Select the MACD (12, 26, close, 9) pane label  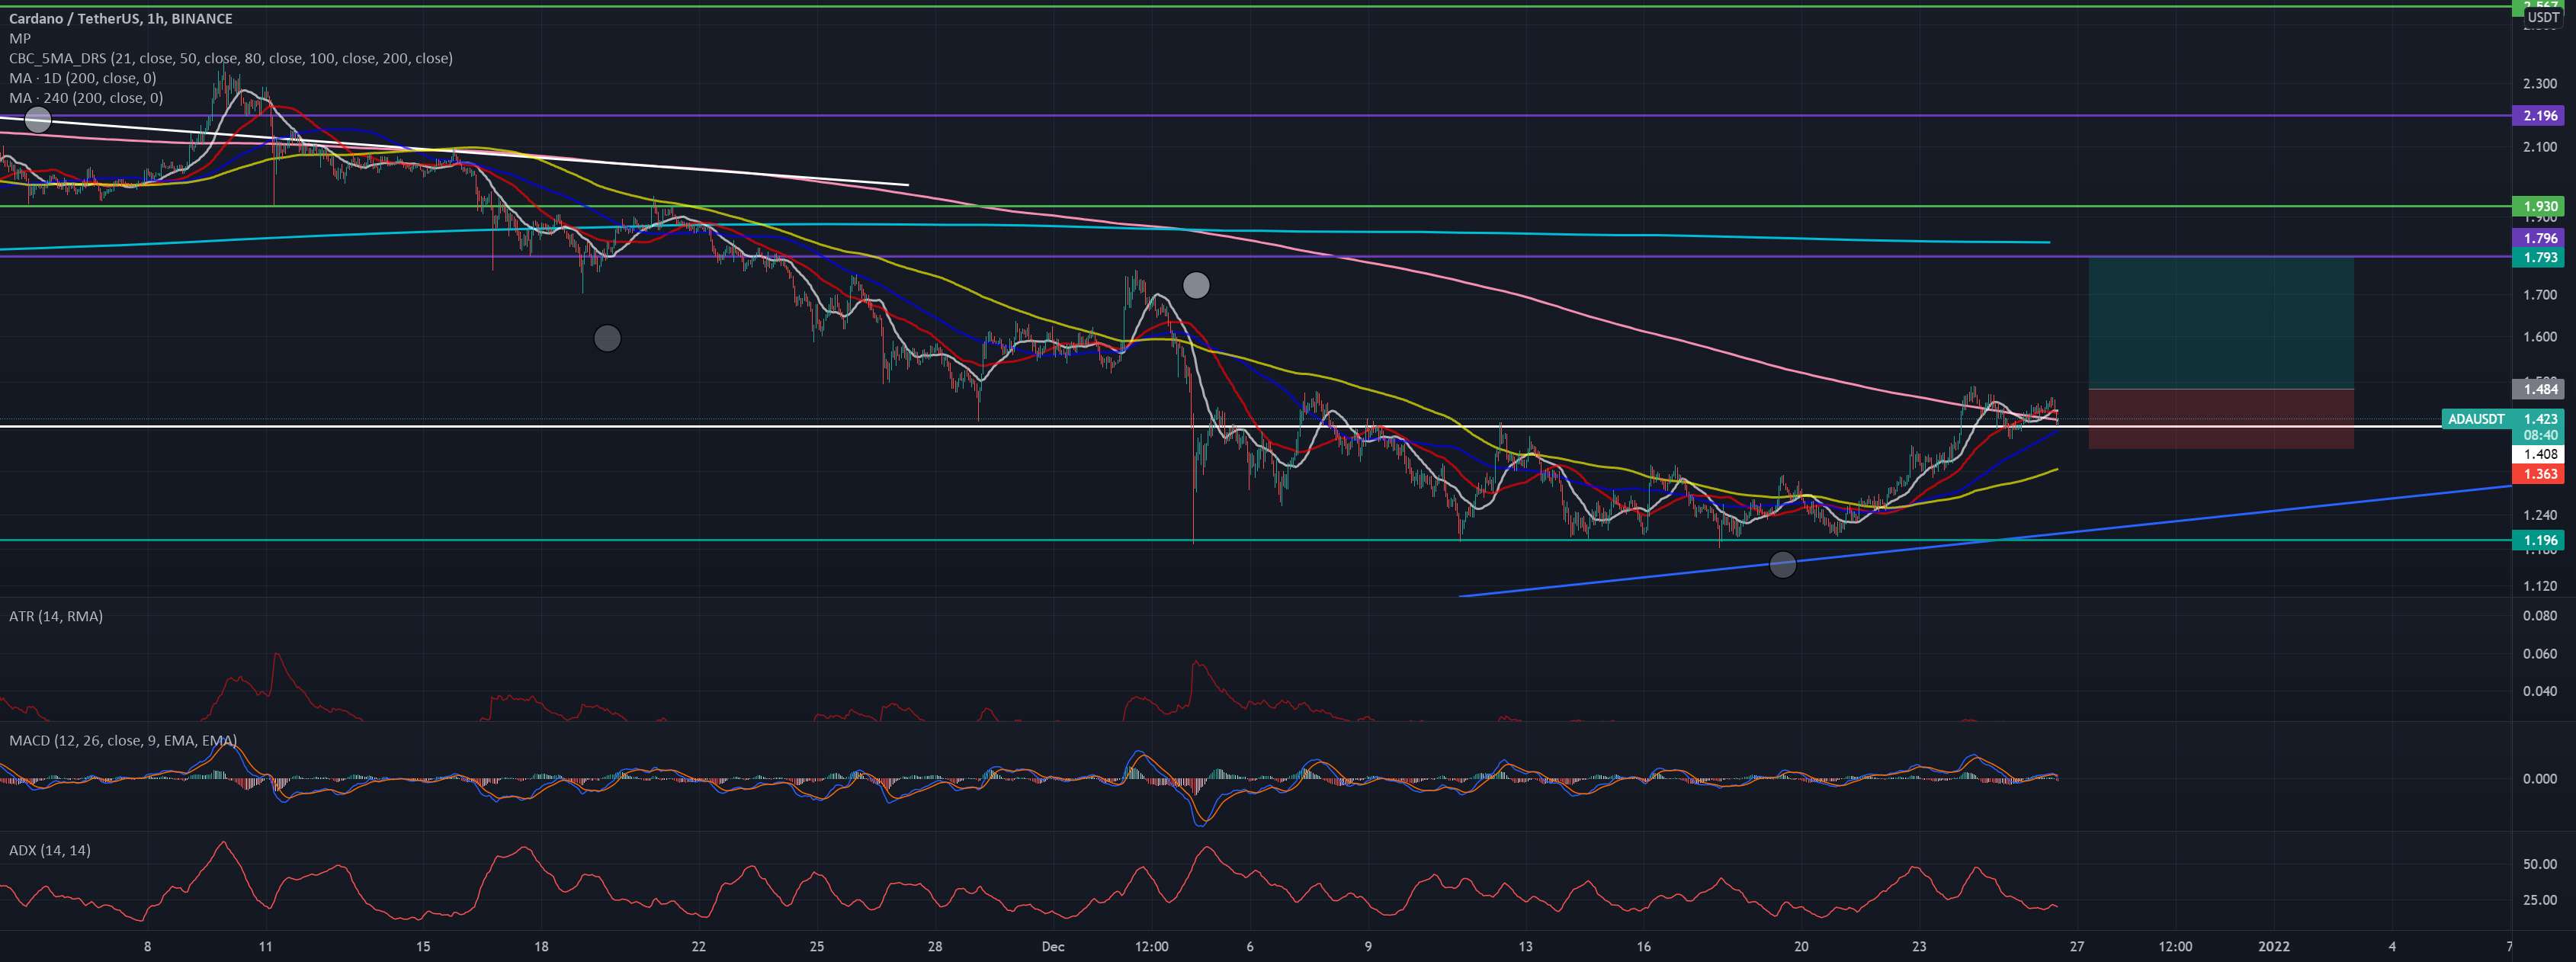pos(123,740)
